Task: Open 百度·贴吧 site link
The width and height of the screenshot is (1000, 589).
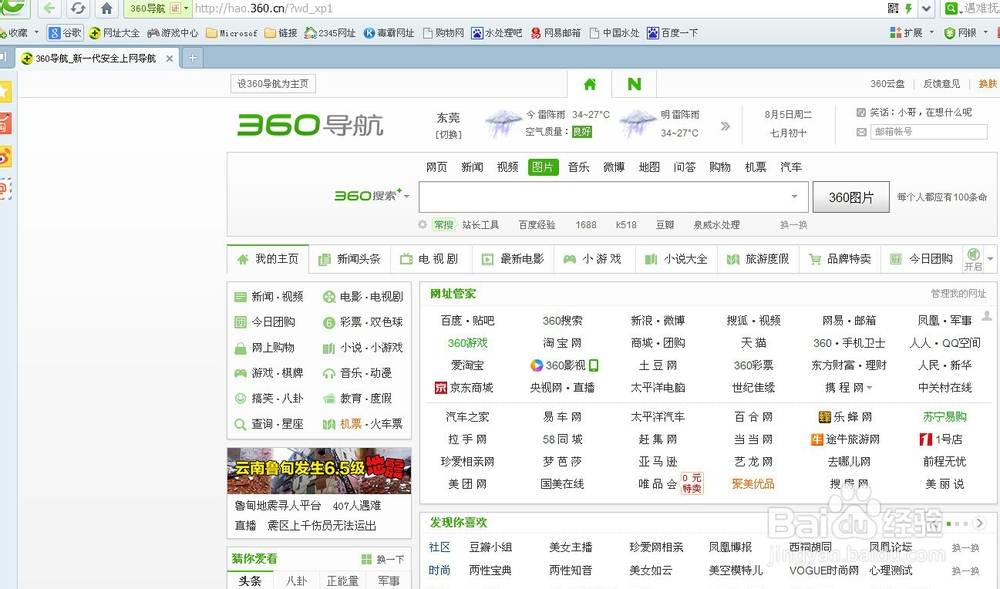Action: (467, 321)
